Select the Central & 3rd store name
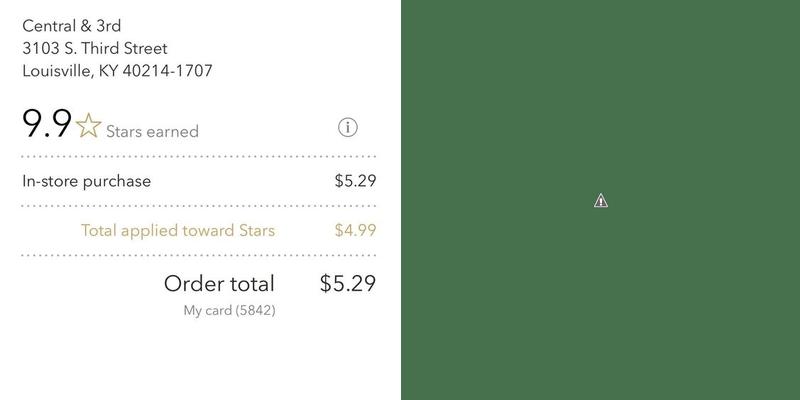 71,25
